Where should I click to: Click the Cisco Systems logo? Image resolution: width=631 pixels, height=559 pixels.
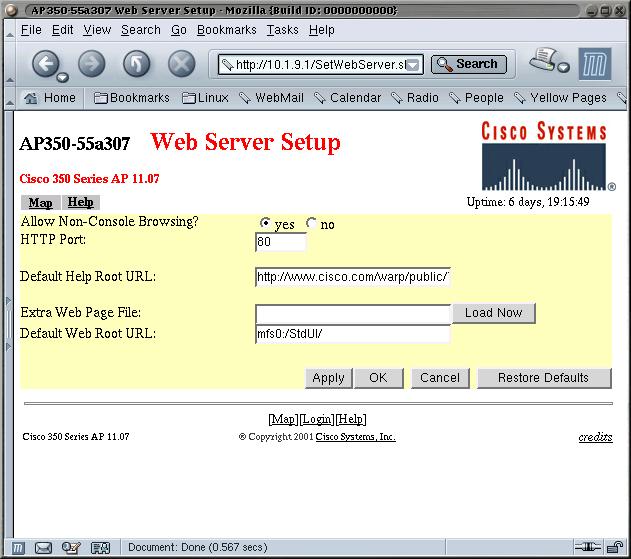(x=548, y=156)
